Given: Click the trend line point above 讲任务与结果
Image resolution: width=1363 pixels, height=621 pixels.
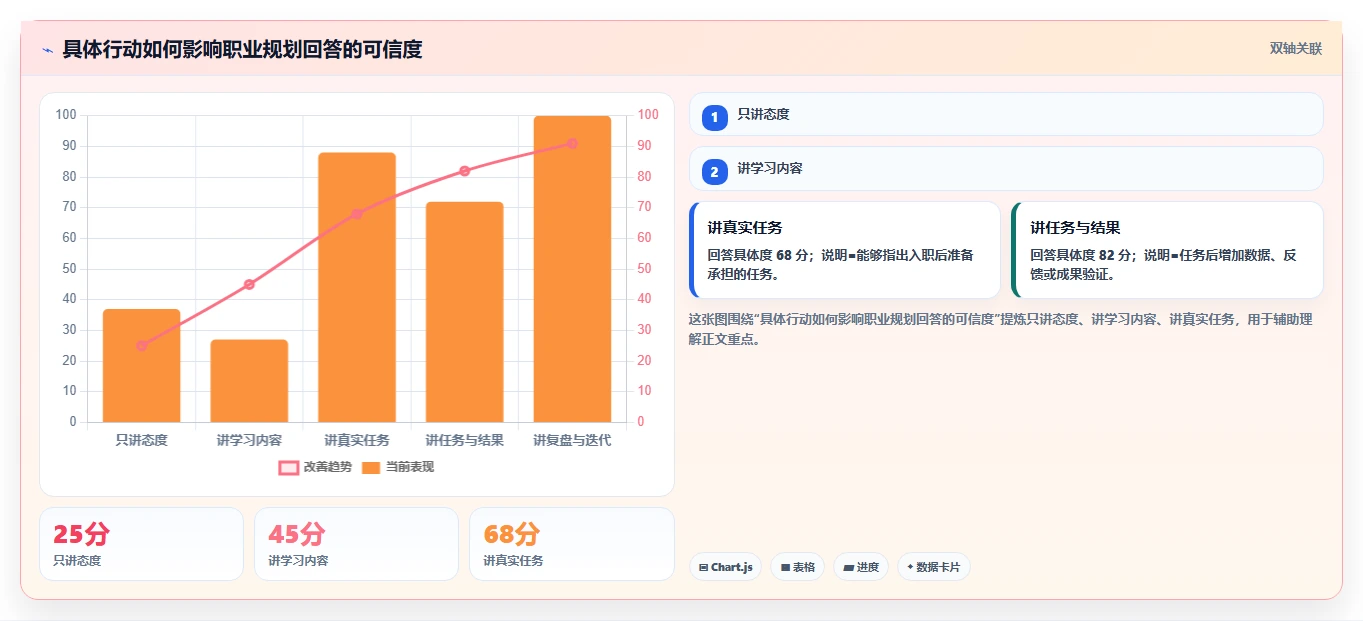Looking at the screenshot, I should (464, 171).
